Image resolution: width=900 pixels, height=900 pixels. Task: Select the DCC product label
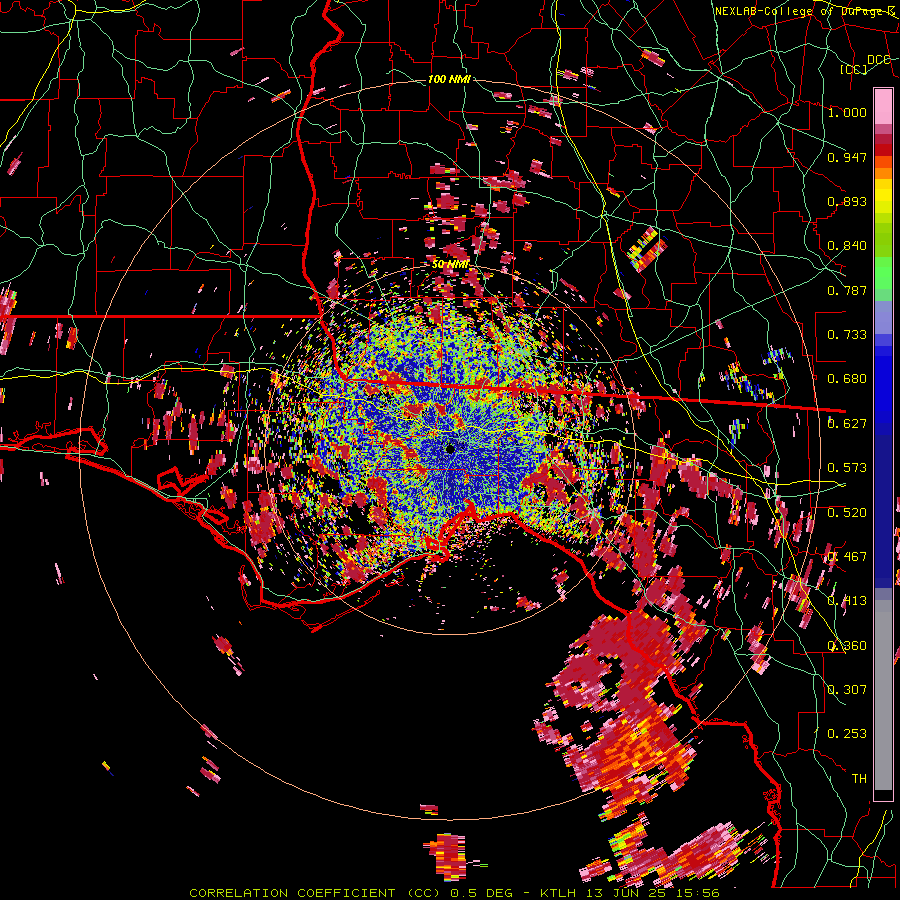pyautogui.click(x=878, y=60)
